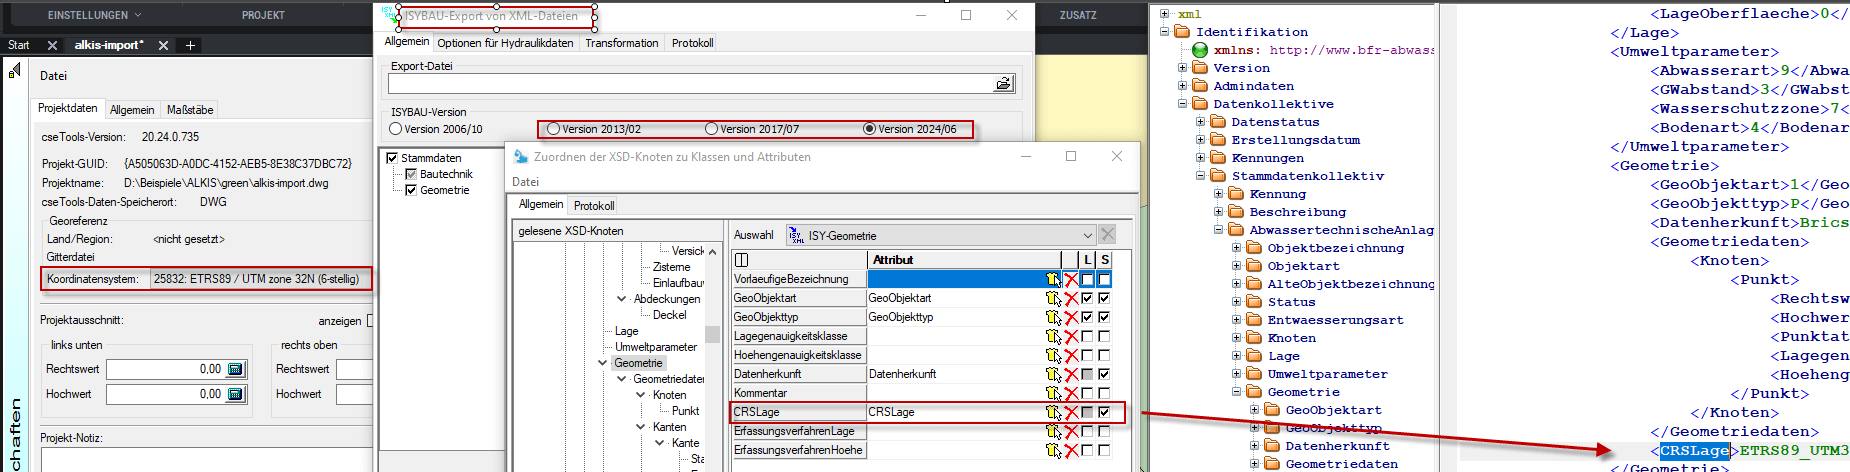This screenshot has width=1850, height=472.
Task: Collapse Datenkollektive node in XML tree
Action: tap(1182, 104)
